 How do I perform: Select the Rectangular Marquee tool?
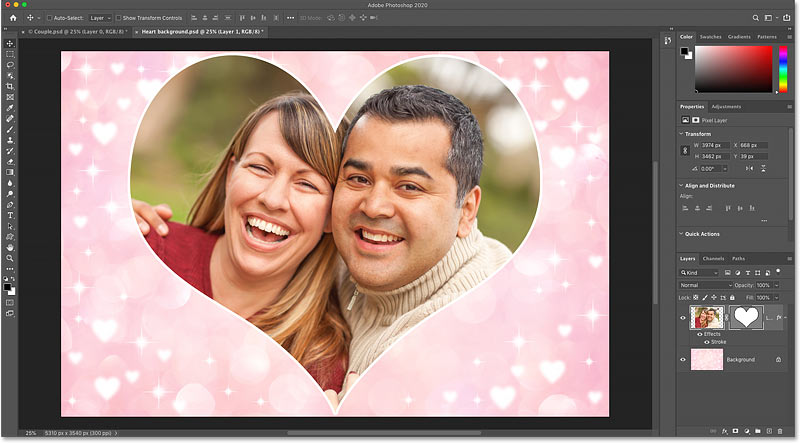(x=10, y=54)
